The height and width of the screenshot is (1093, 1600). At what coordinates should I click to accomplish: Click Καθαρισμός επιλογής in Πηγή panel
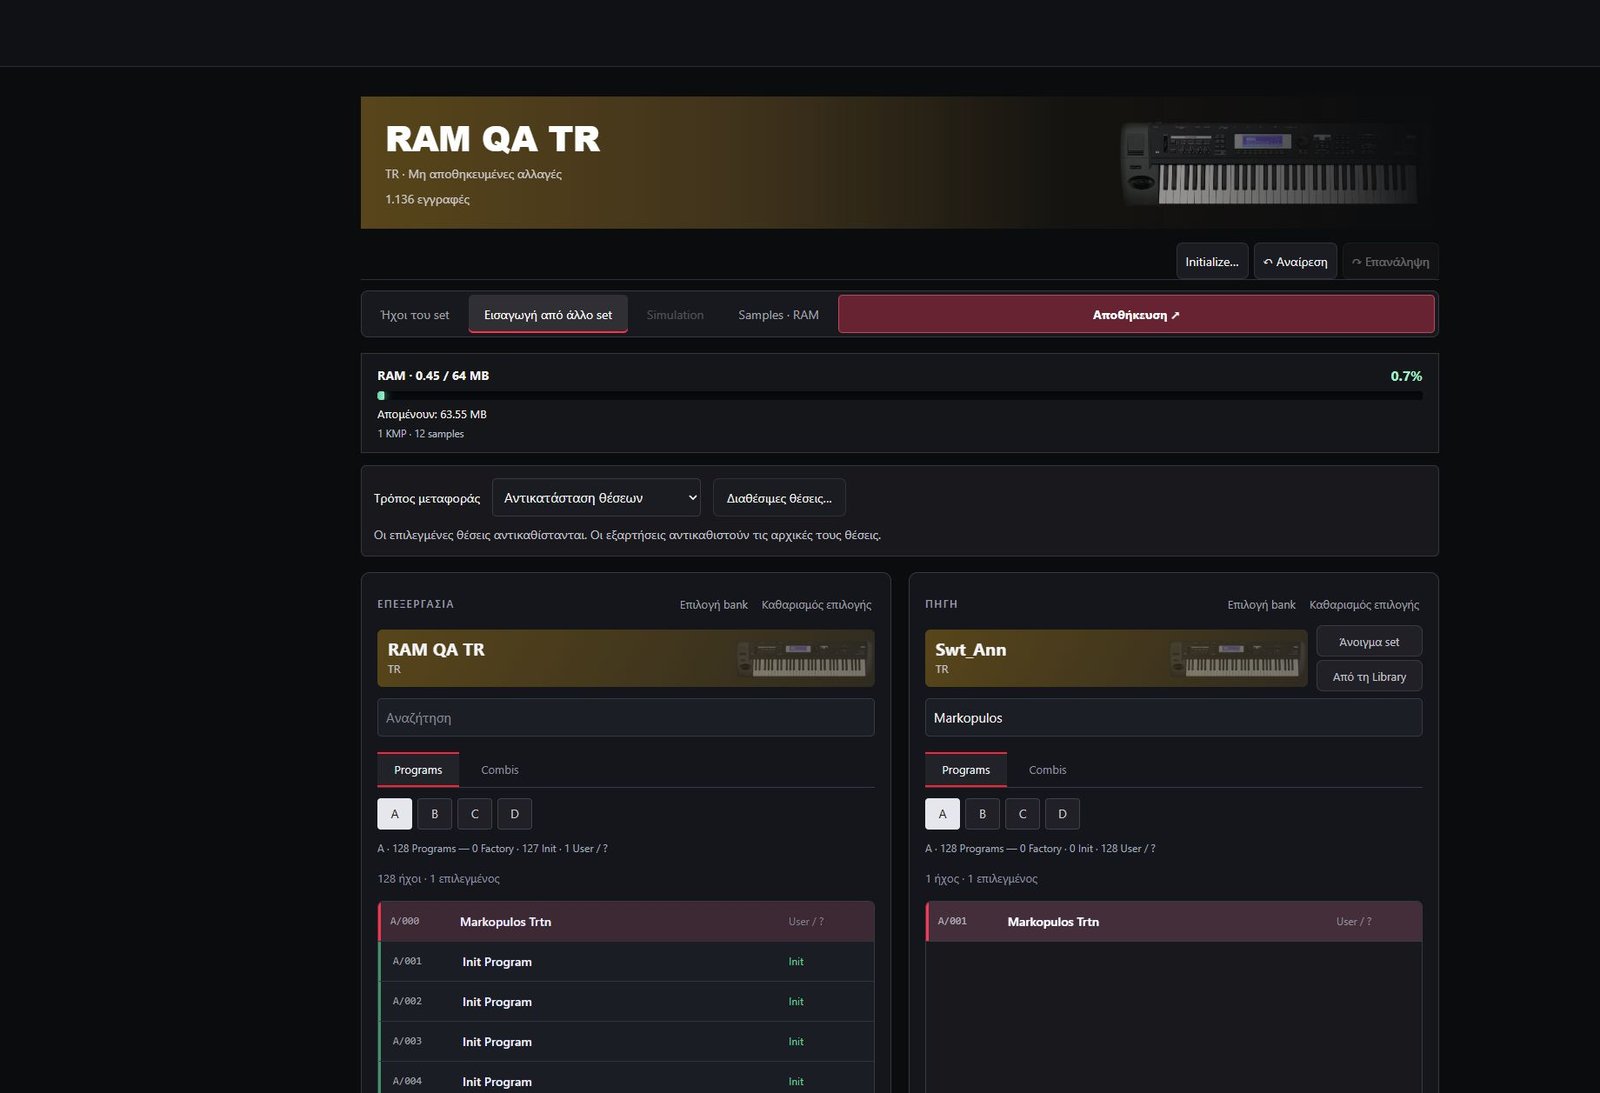pos(1364,605)
